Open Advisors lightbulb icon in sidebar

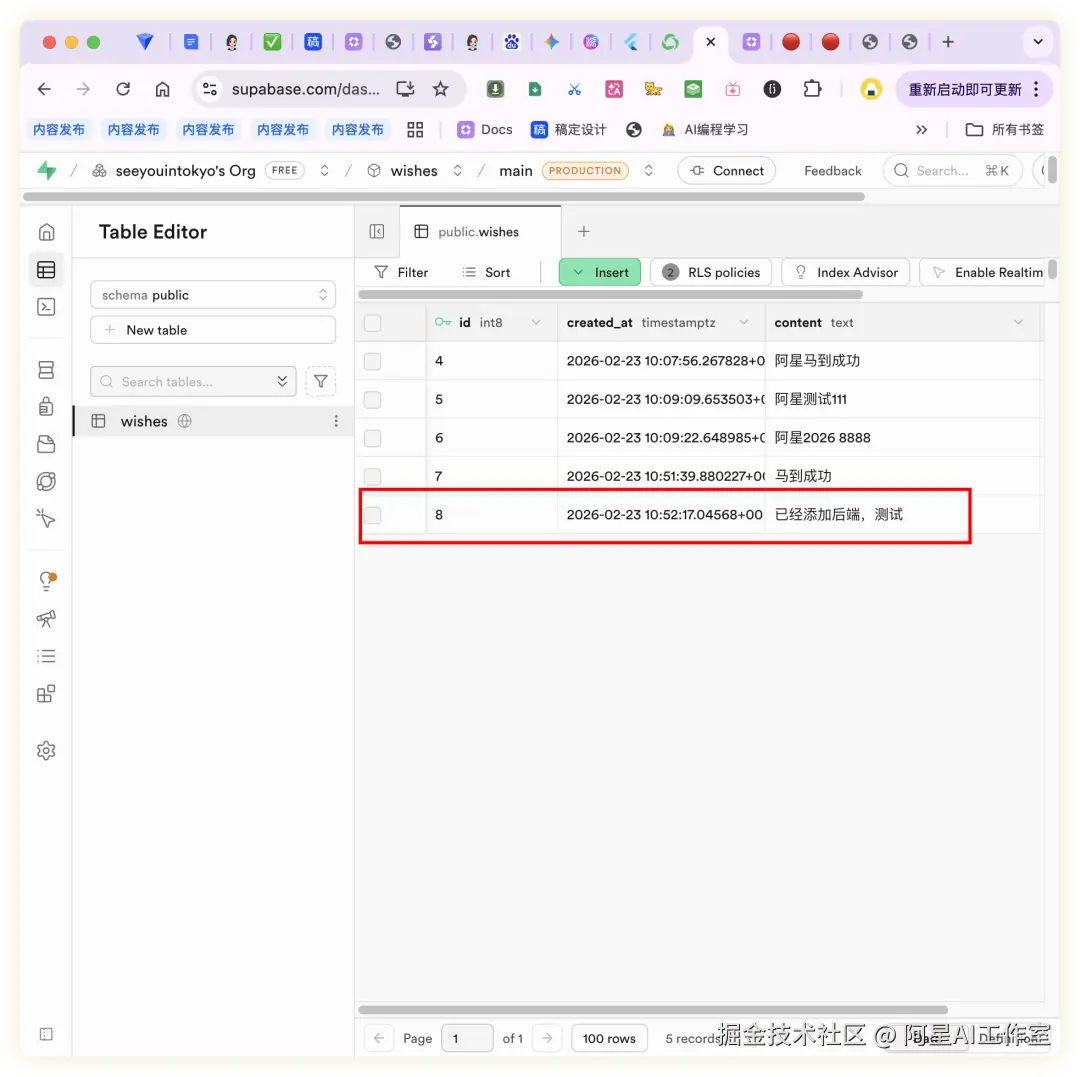point(47,581)
